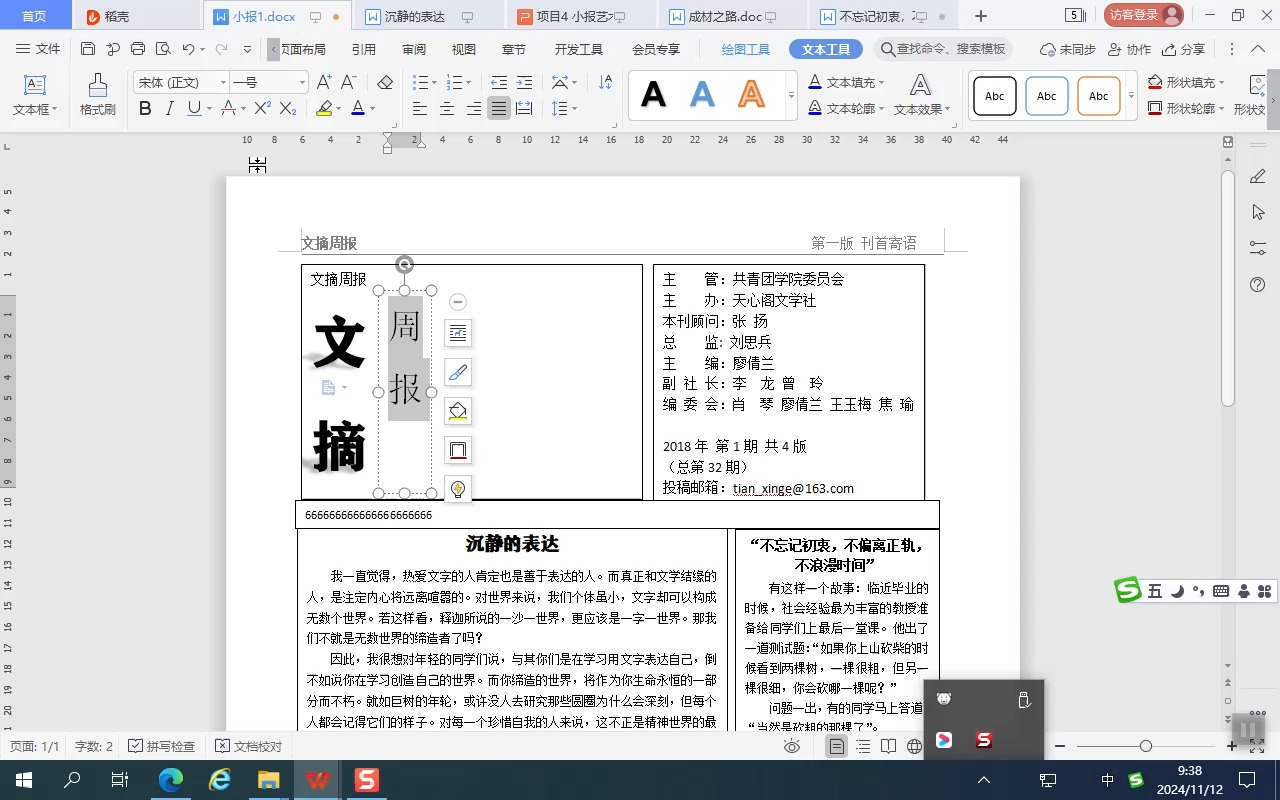This screenshot has height=800, width=1280.
Task: Switch to page layout view in status bar
Action: [x=836, y=746]
